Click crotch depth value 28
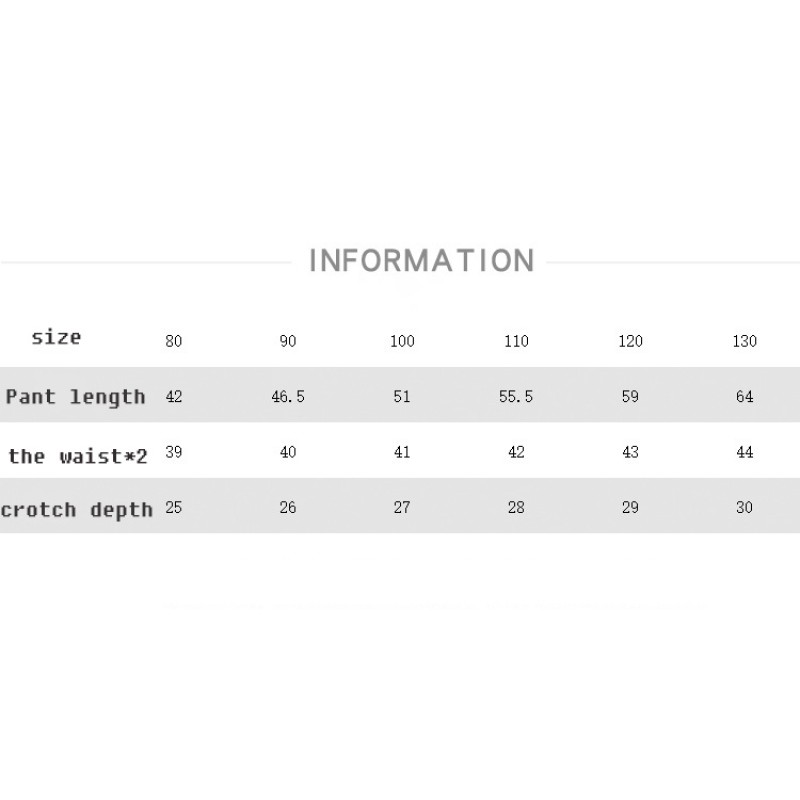Screen dimensions: 800x800 516,508
